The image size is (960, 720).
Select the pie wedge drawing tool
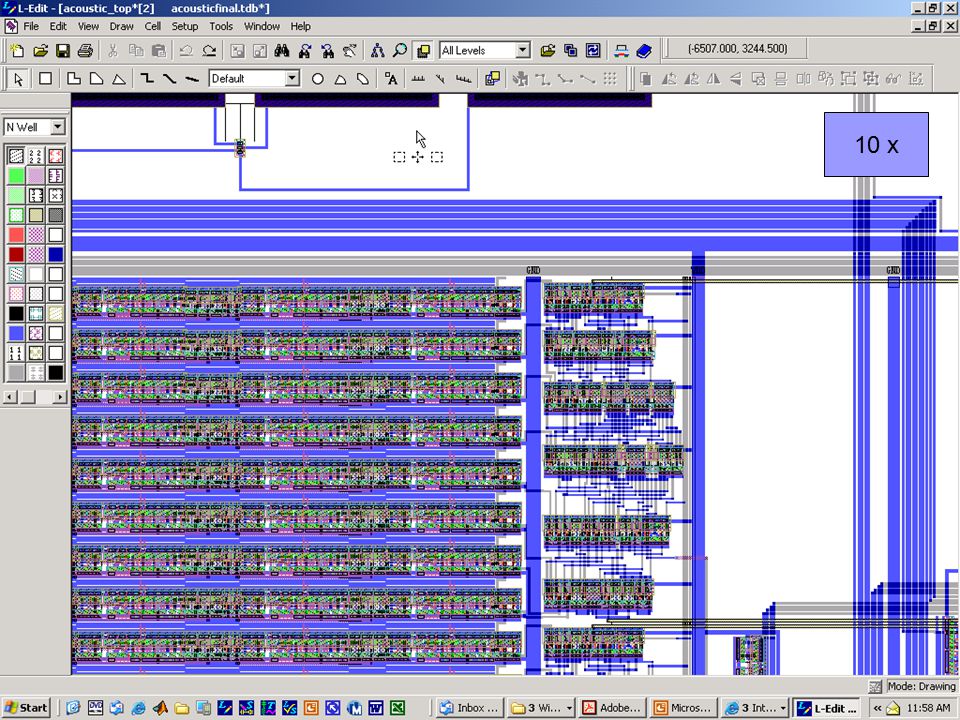(340, 79)
